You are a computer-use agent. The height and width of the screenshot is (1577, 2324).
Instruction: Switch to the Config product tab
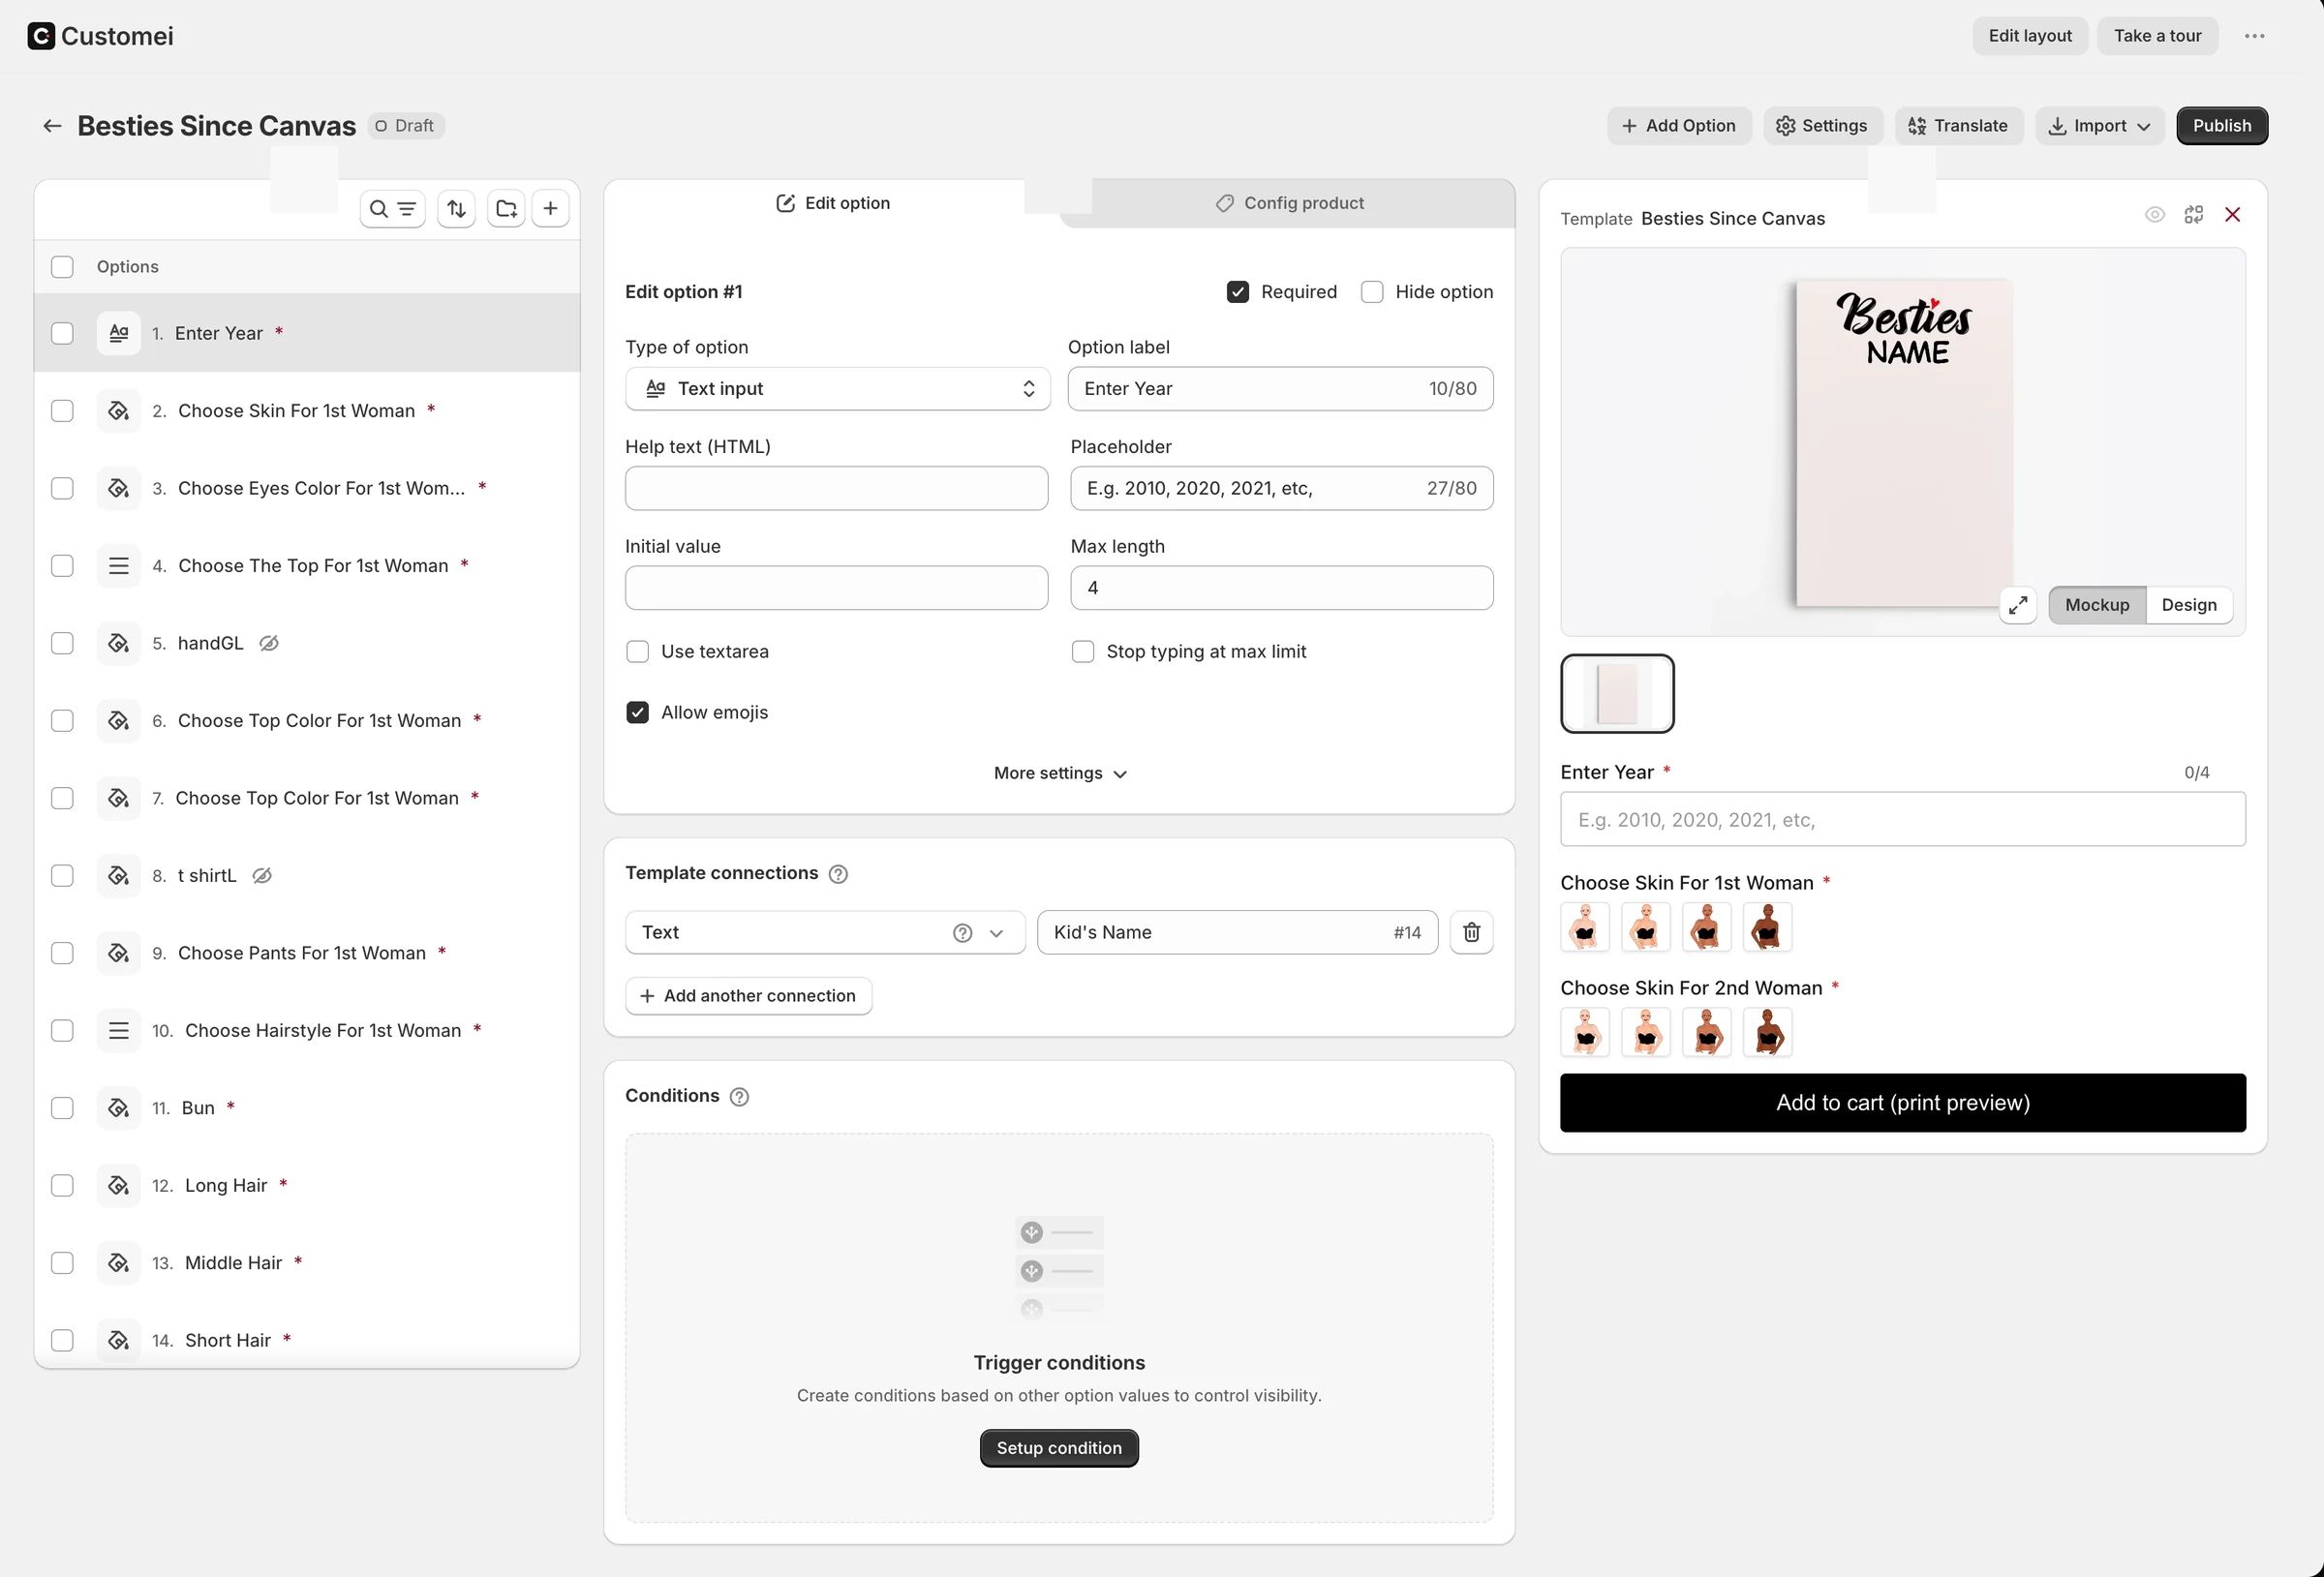(x=1290, y=203)
